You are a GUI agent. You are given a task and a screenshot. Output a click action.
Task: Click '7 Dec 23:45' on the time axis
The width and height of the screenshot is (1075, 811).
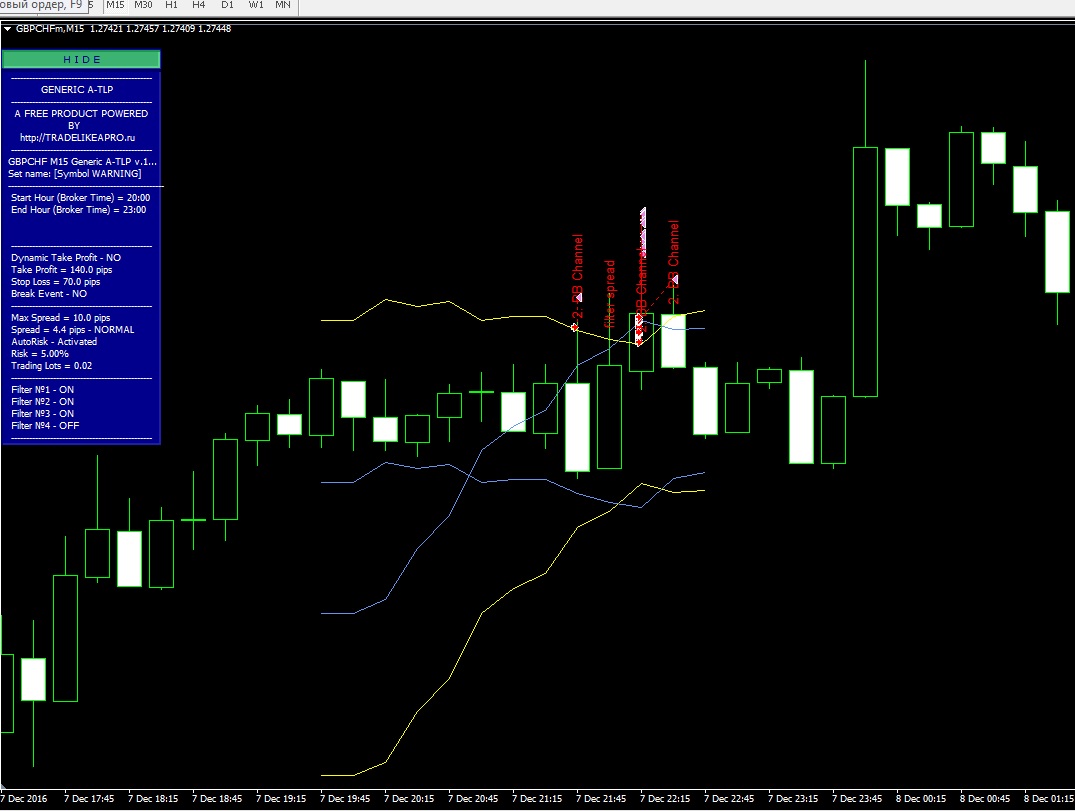point(857,799)
